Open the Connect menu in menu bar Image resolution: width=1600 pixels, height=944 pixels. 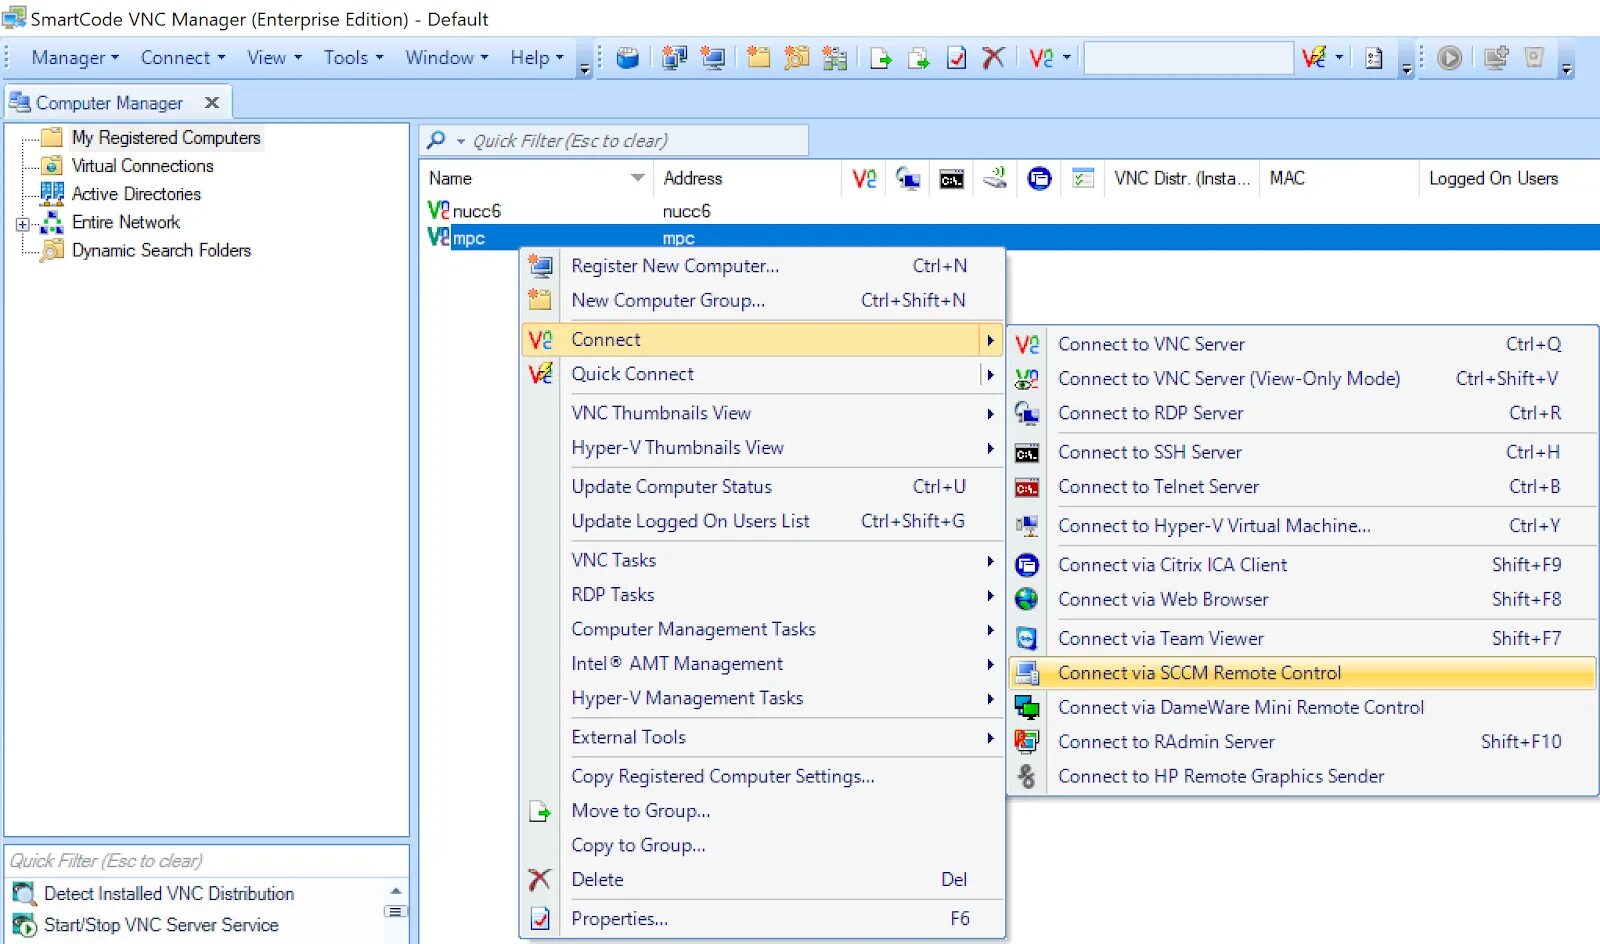click(183, 58)
